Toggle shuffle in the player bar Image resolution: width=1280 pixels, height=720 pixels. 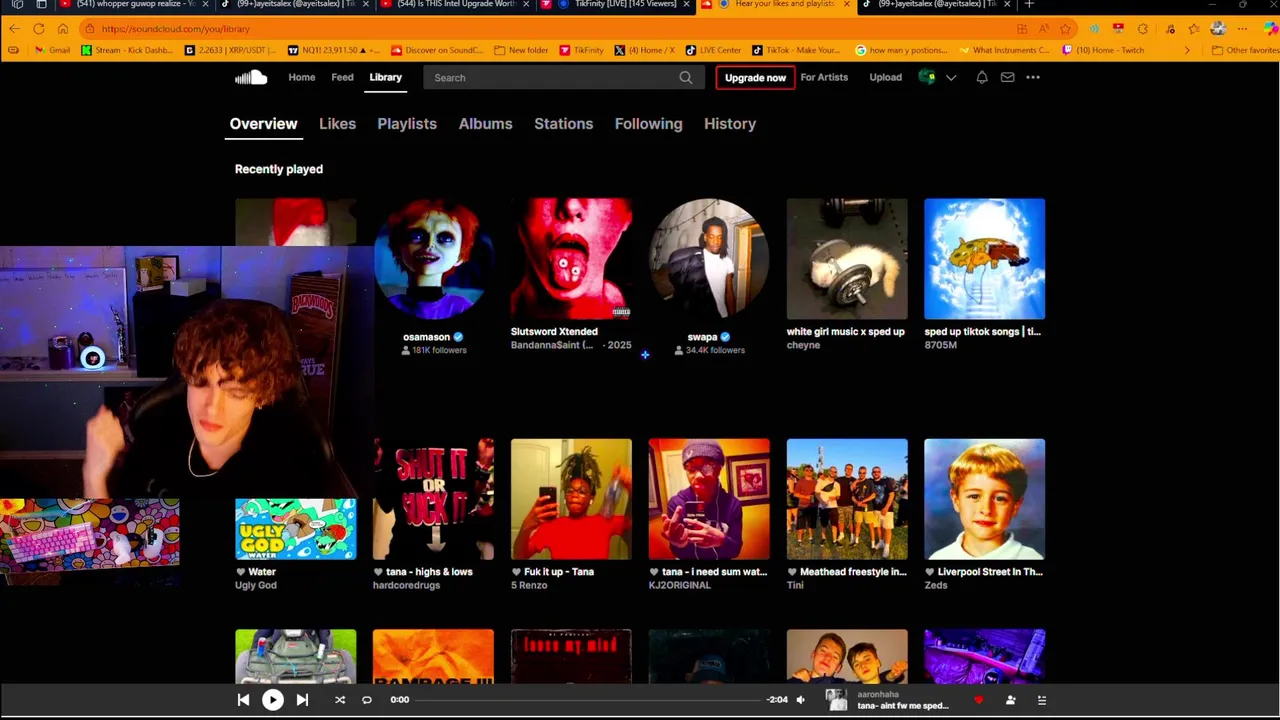(340, 700)
